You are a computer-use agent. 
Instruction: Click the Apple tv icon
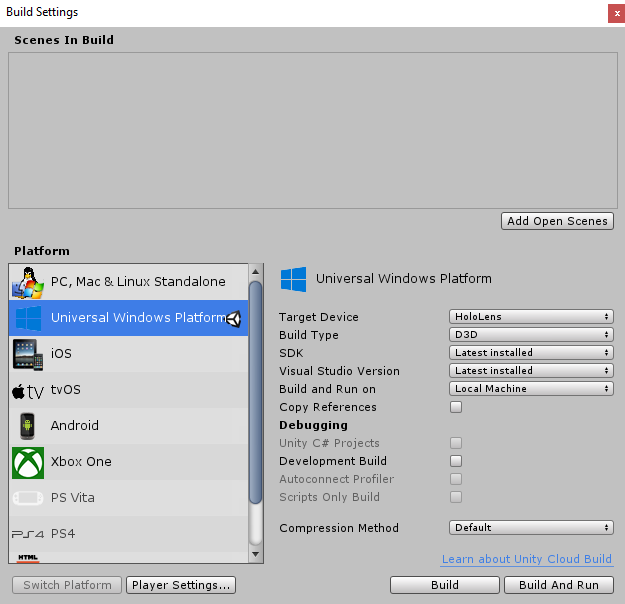tap(28, 392)
